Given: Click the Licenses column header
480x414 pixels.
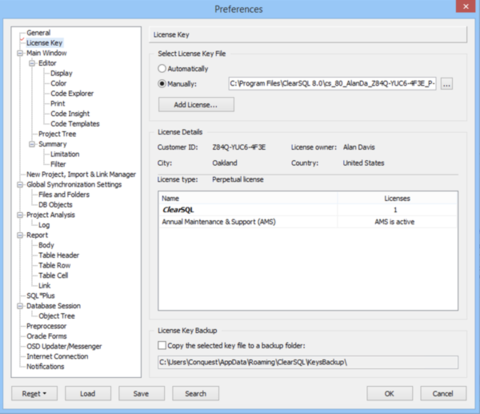Looking at the screenshot, I should [397, 198].
